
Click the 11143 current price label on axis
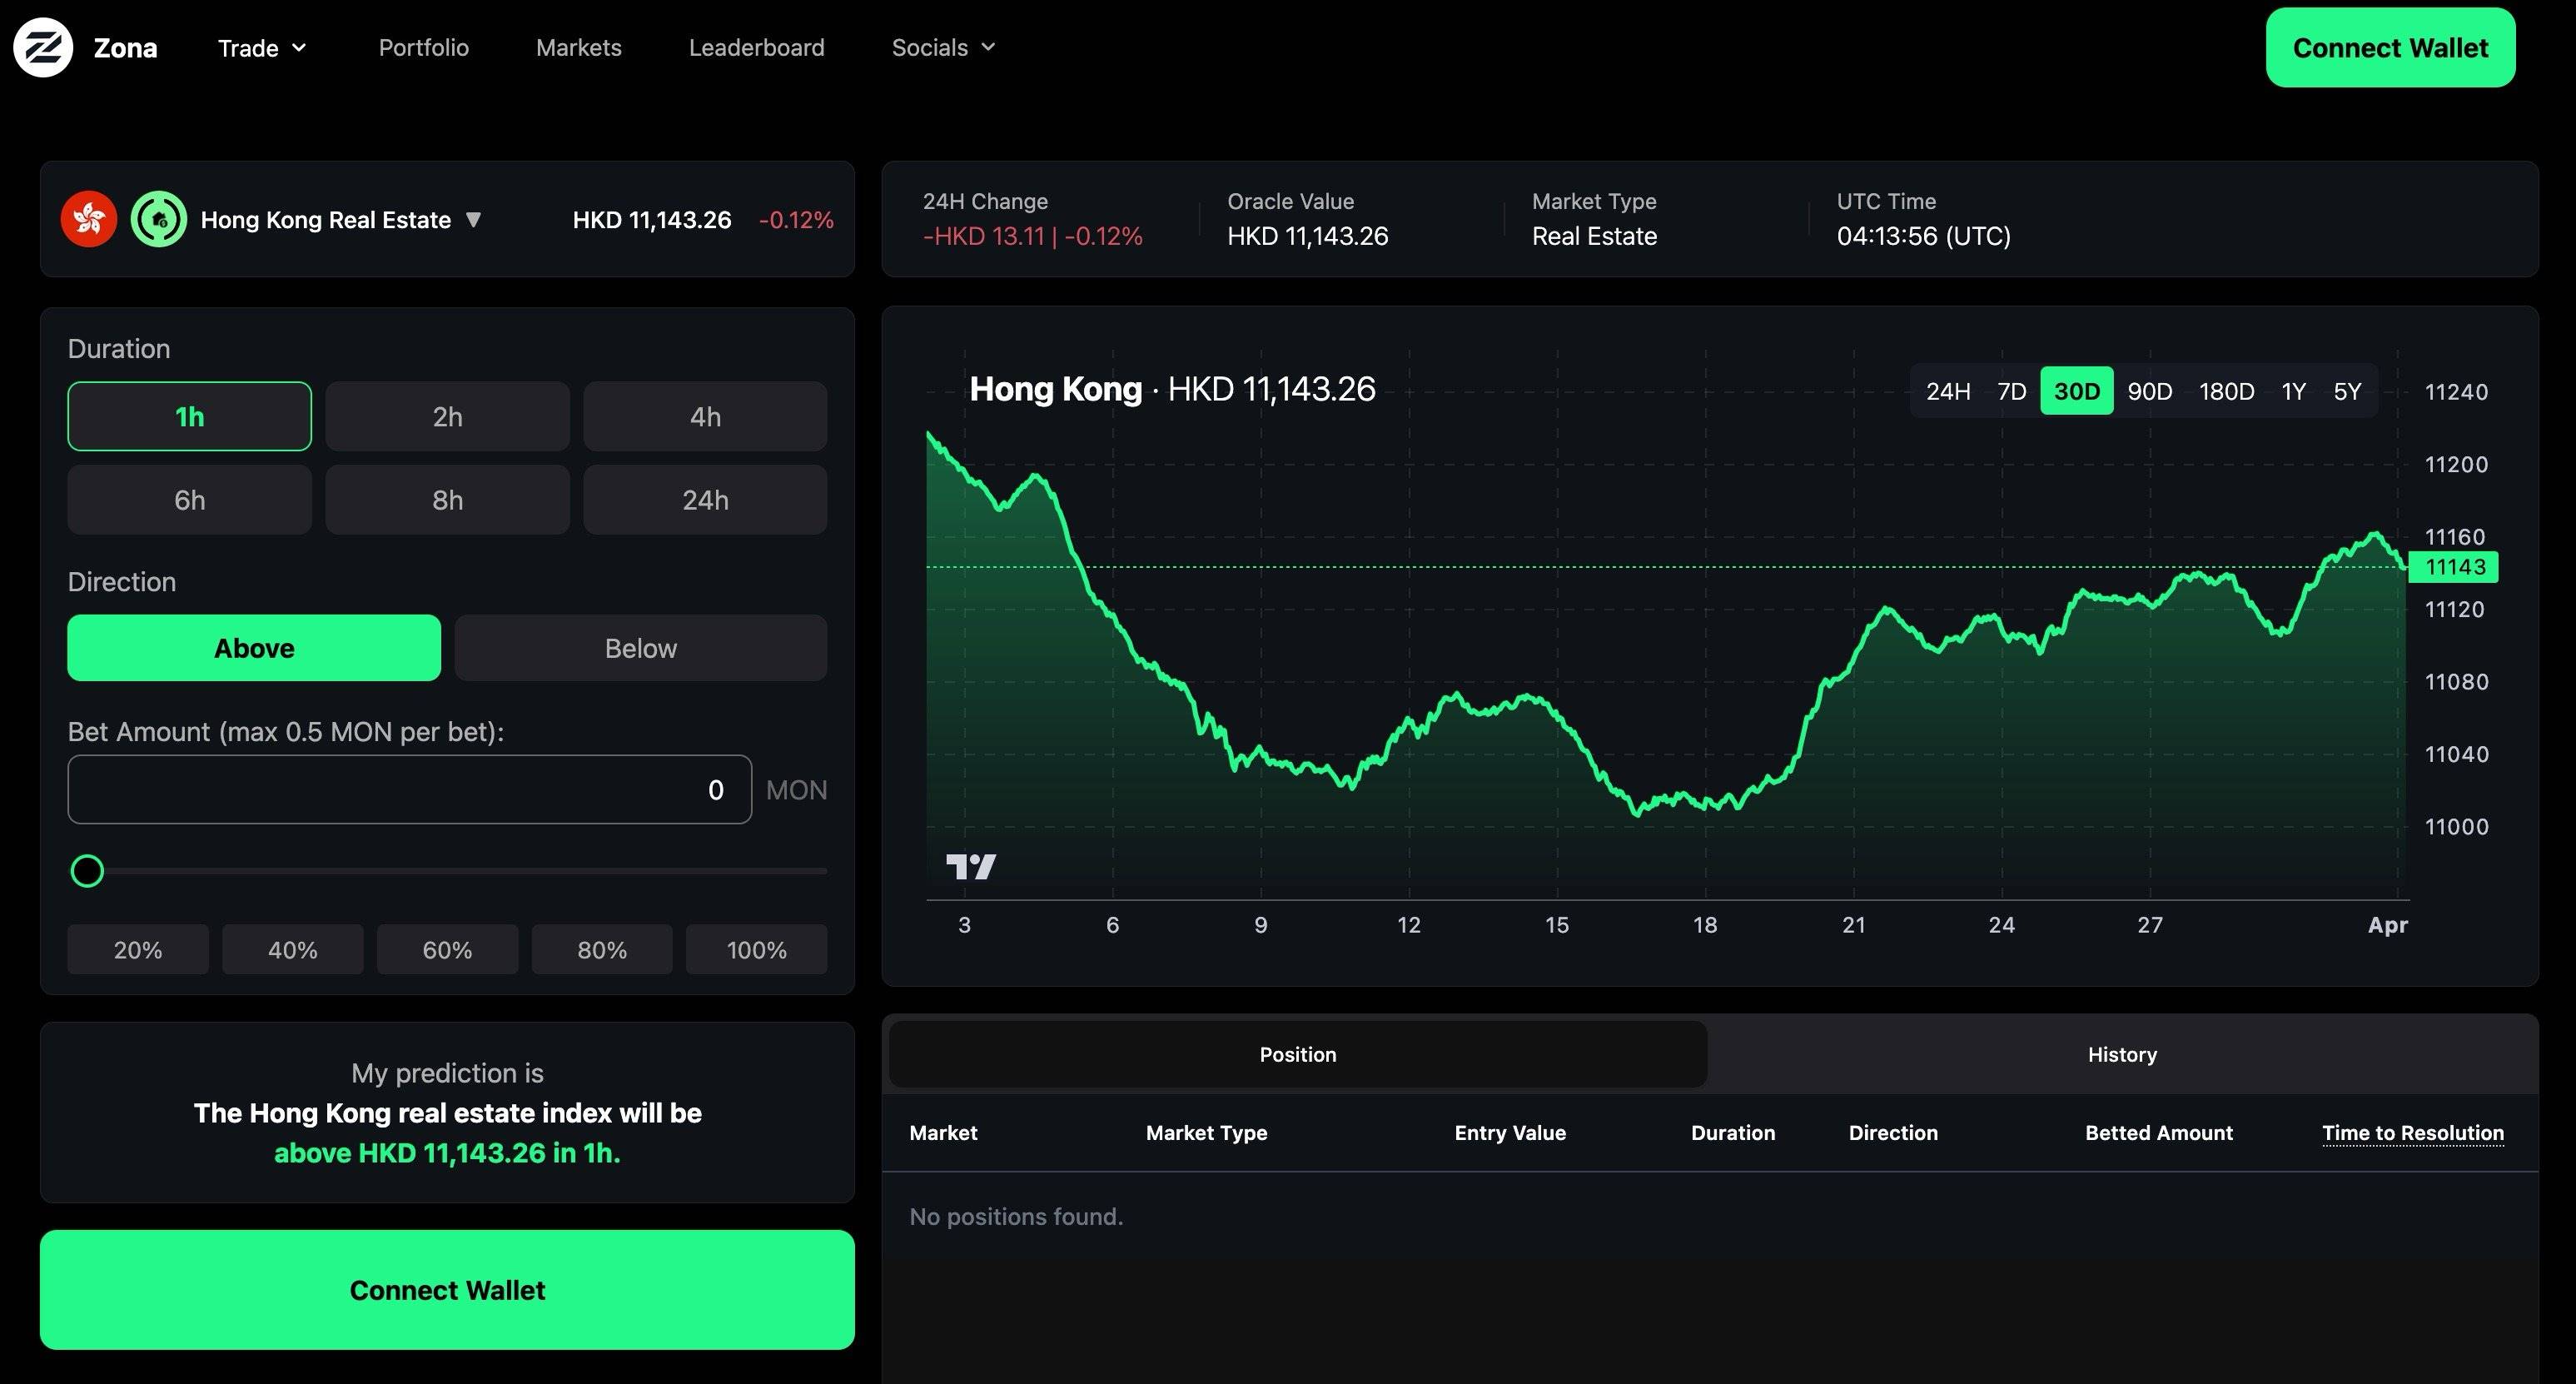pyautogui.click(x=2454, y=567)
